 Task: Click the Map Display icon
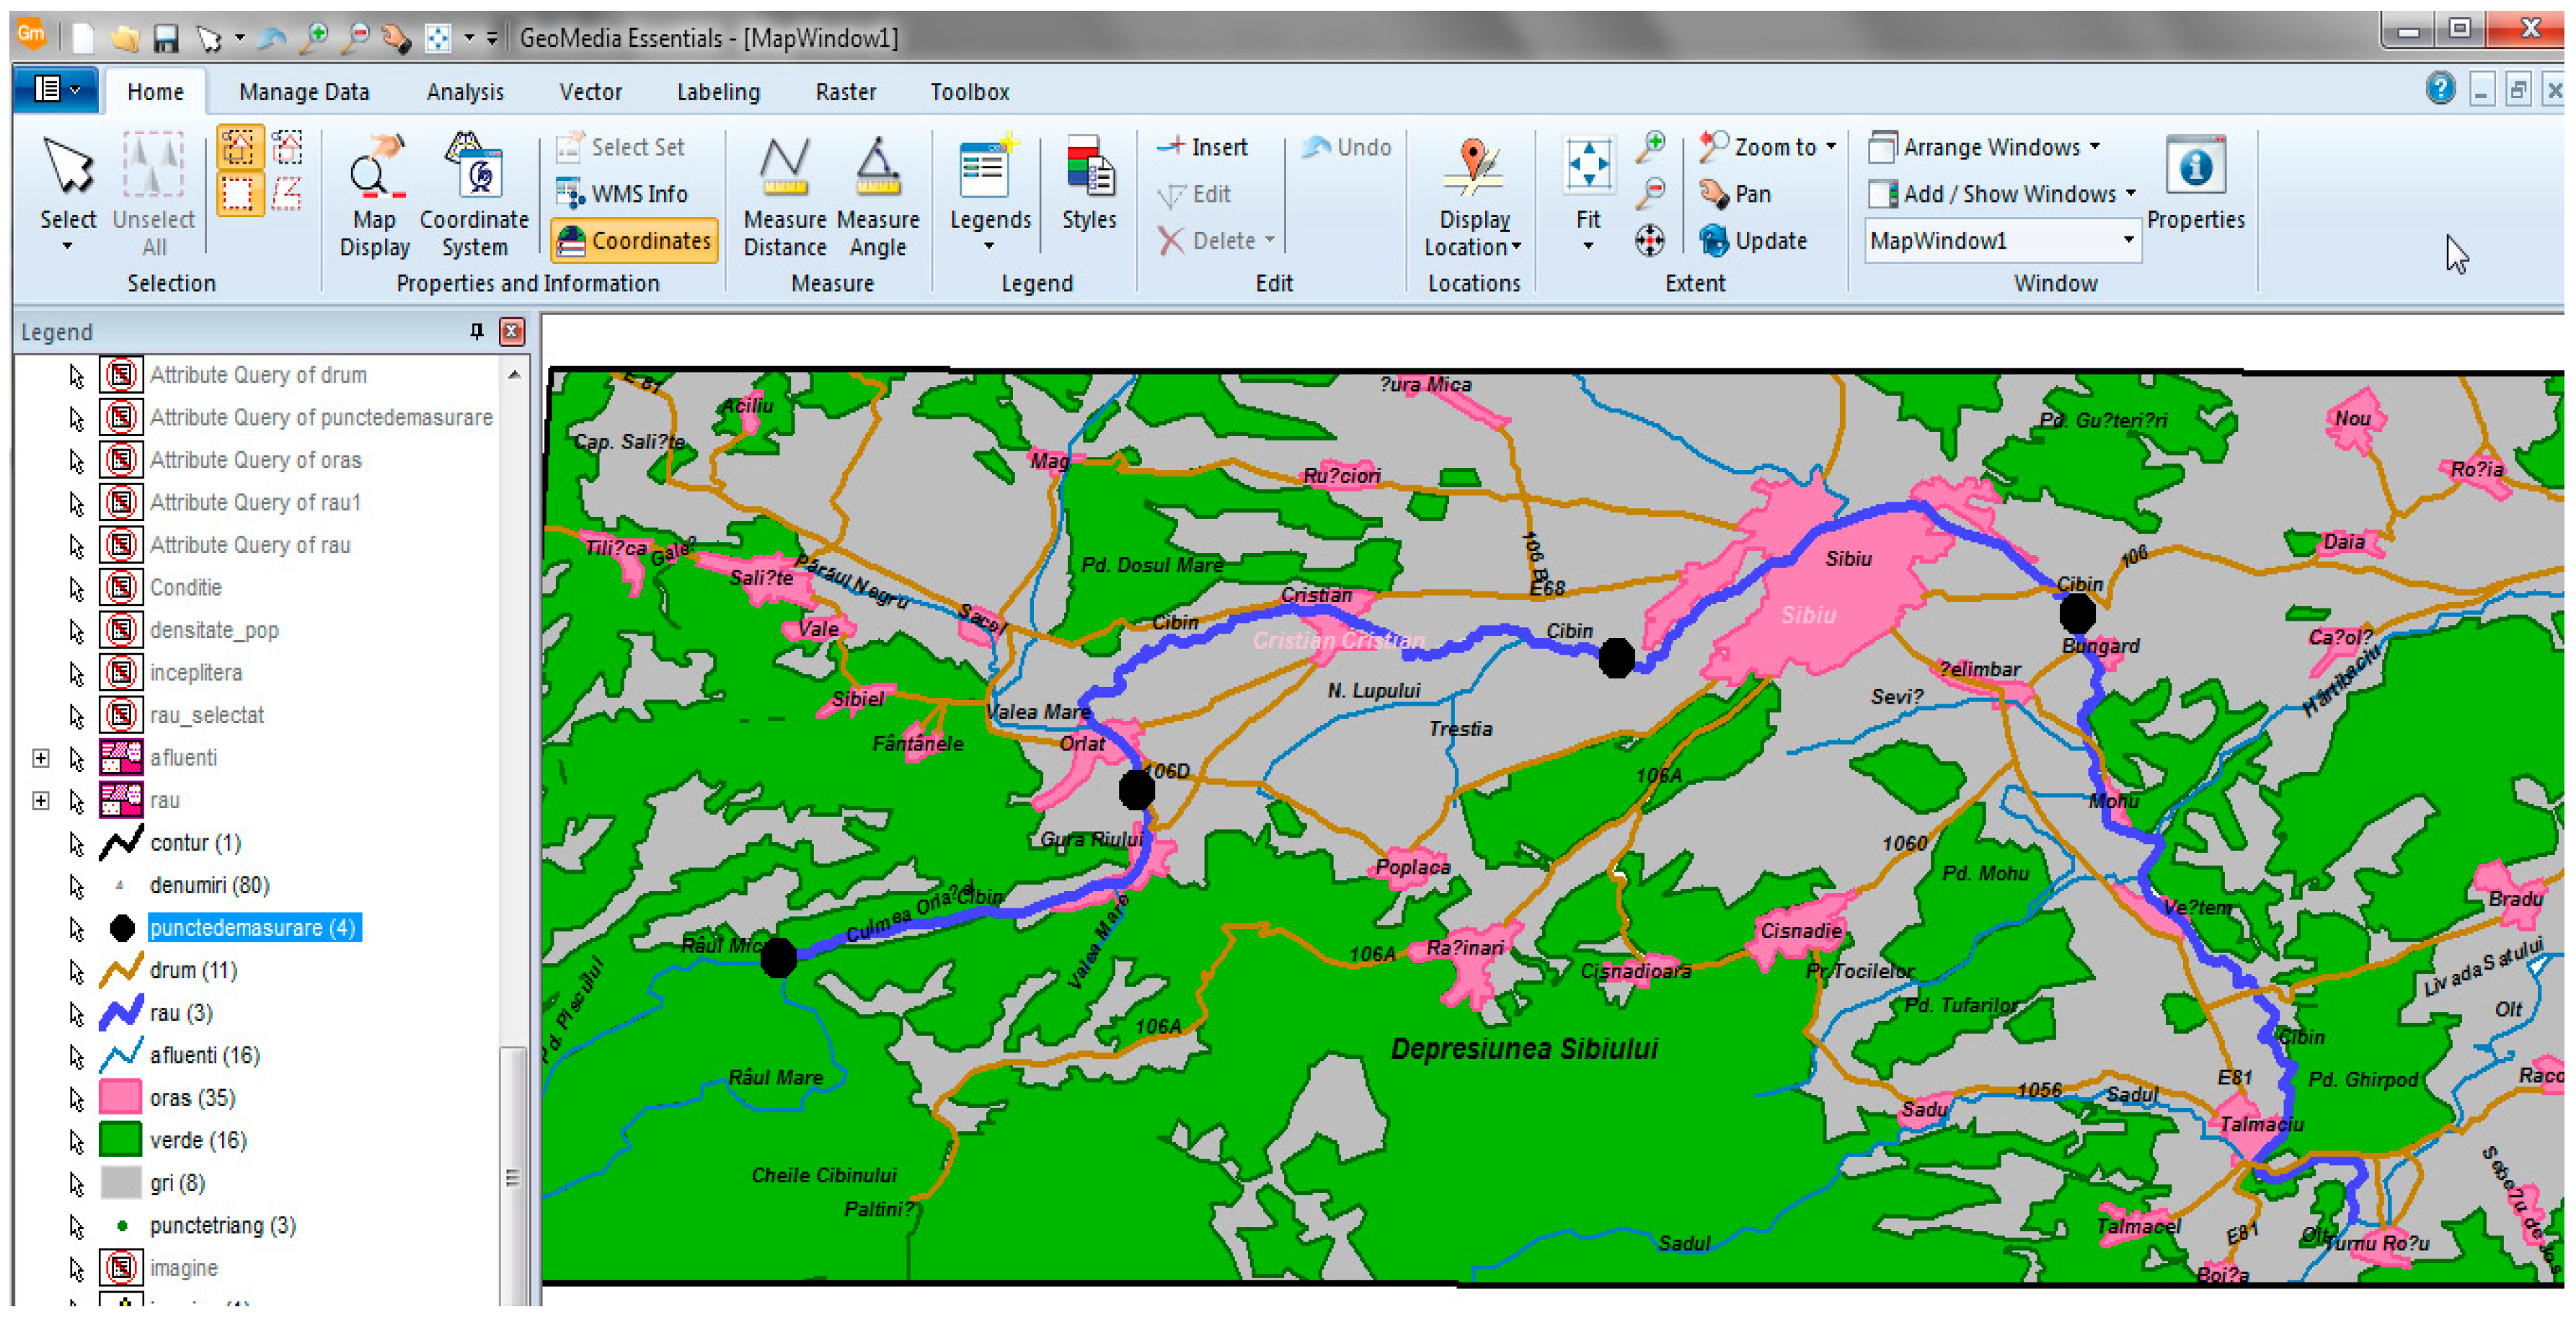click(375, 166)
